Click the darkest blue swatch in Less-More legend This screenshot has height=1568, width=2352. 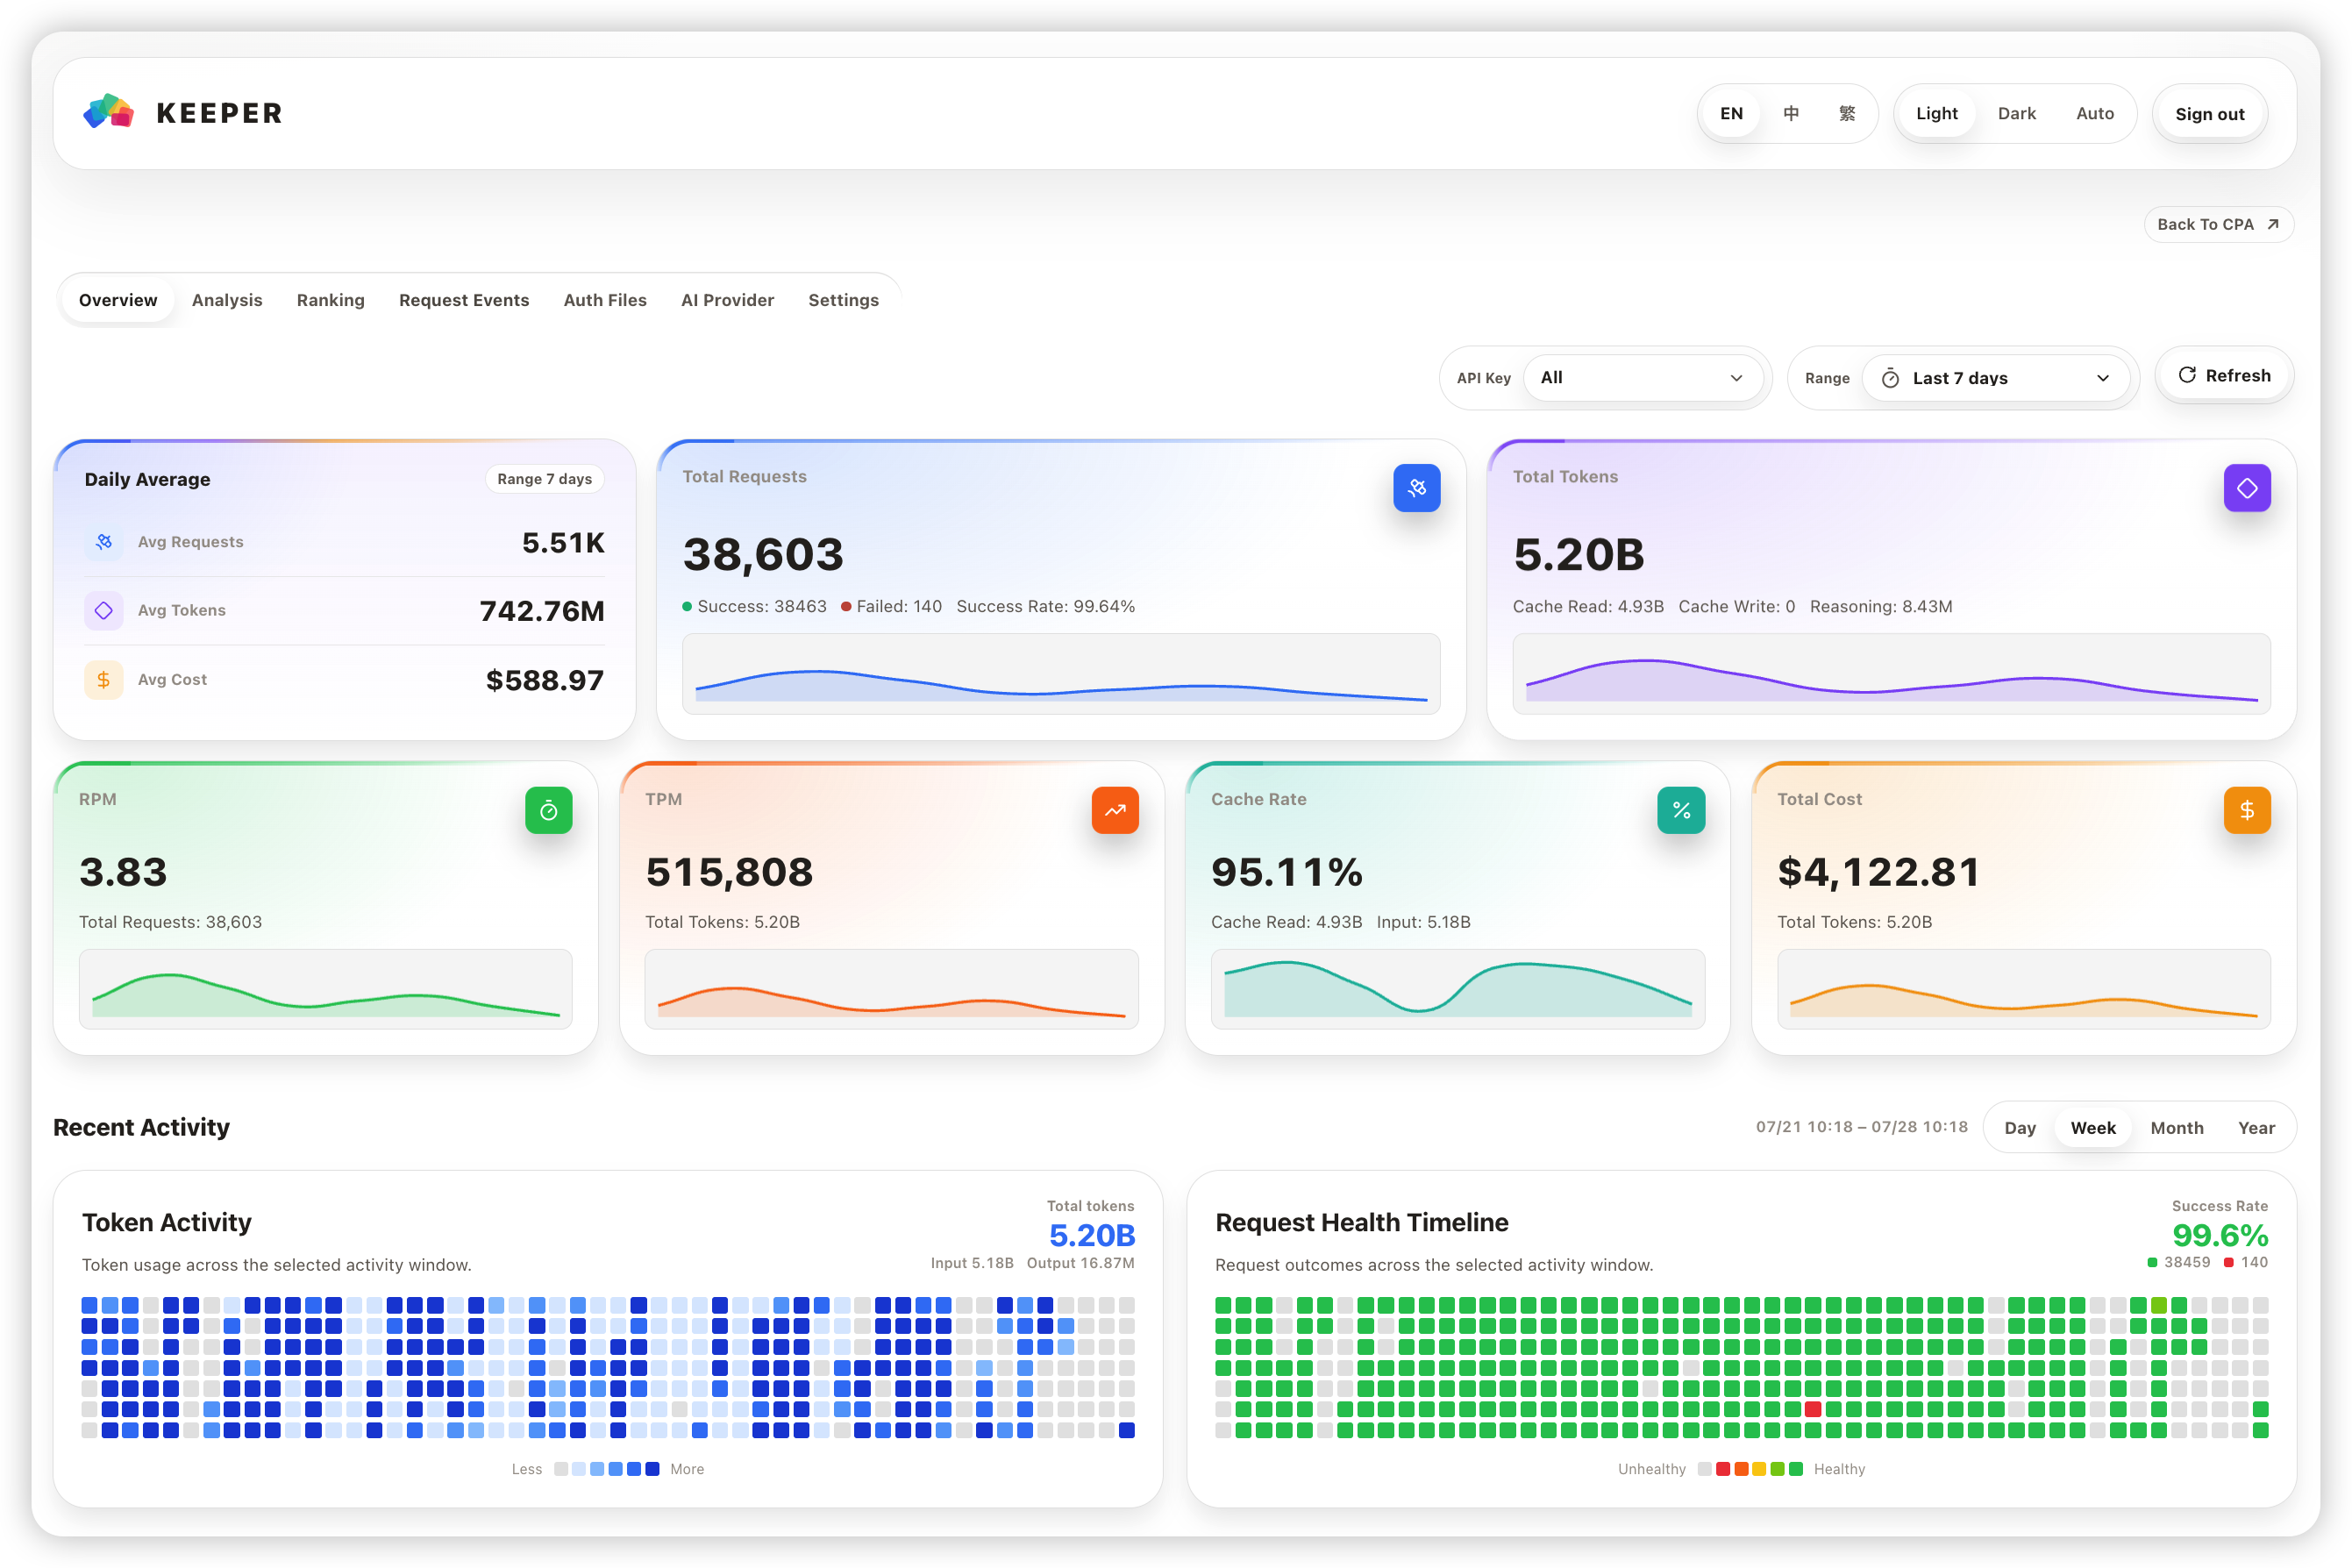pyautogui.click(x=652, y=1469)
